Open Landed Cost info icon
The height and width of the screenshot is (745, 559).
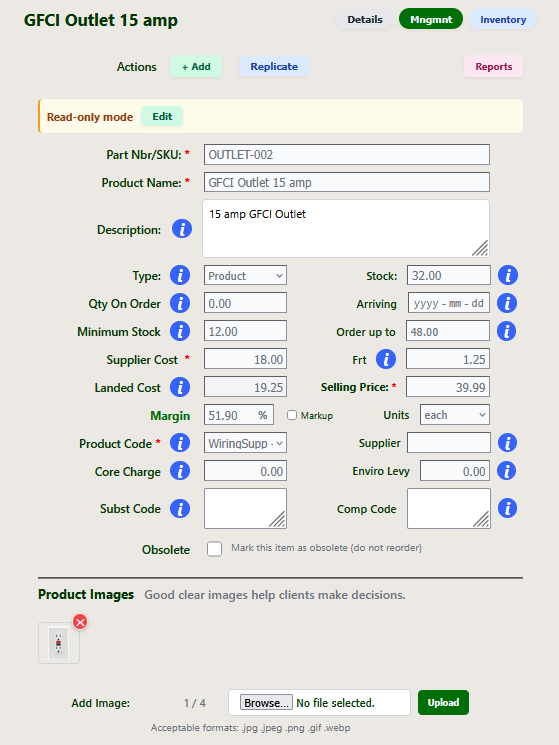180,387
